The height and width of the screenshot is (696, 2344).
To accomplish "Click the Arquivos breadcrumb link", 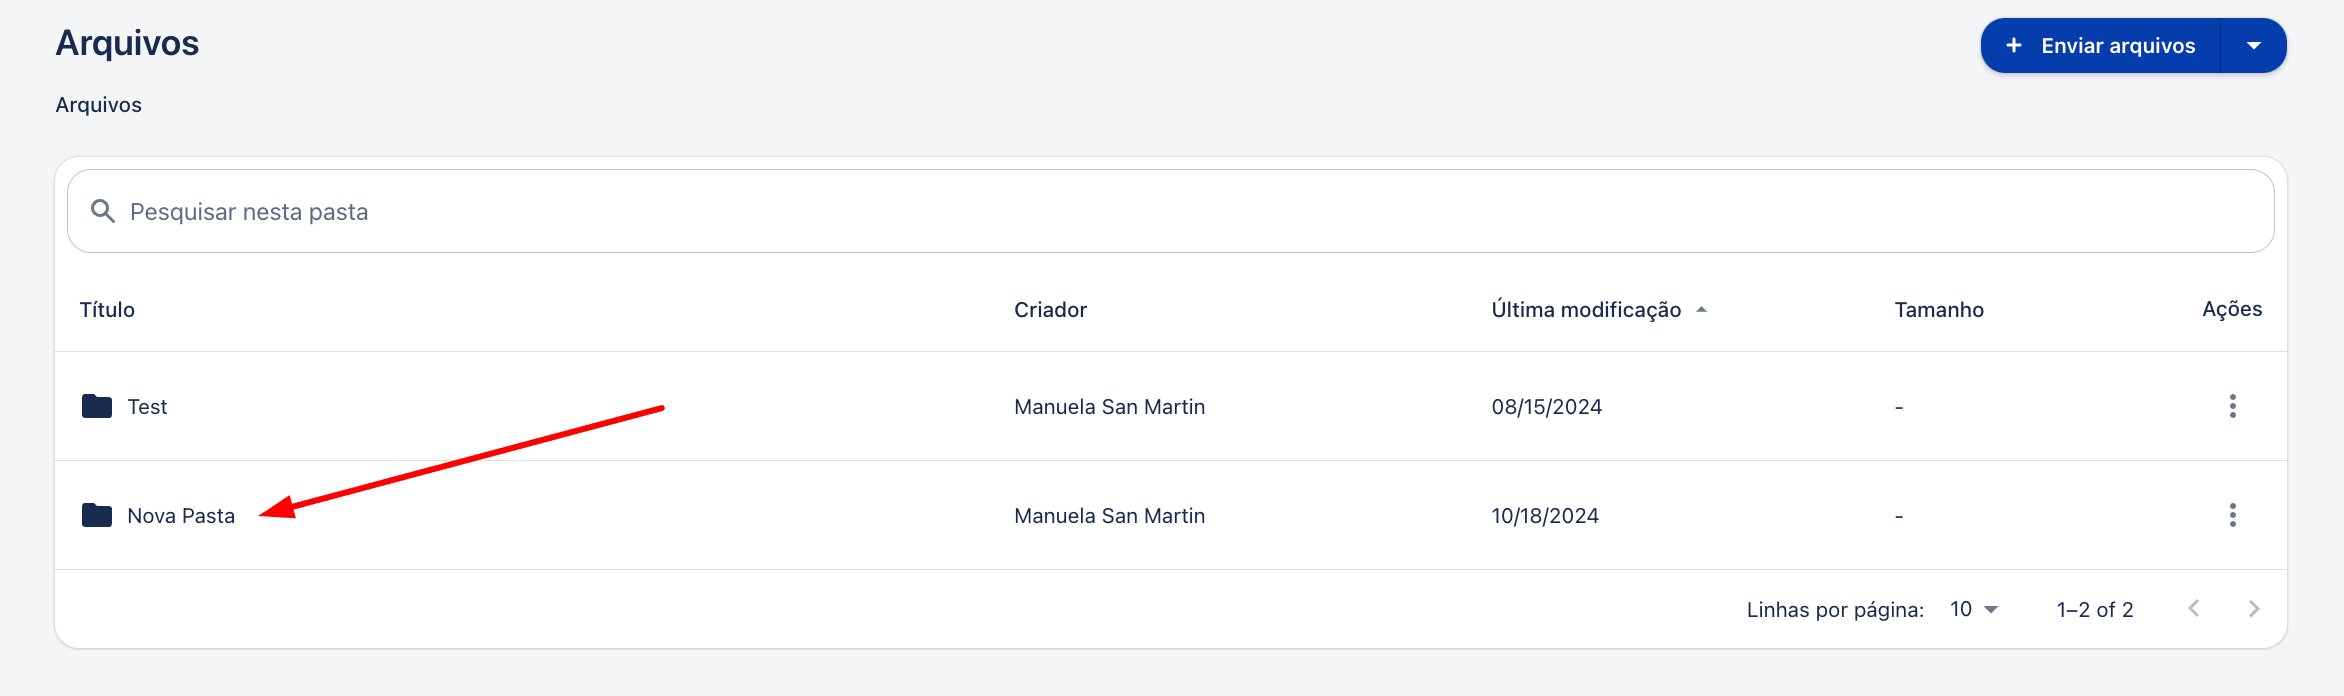I will (98, 105).
